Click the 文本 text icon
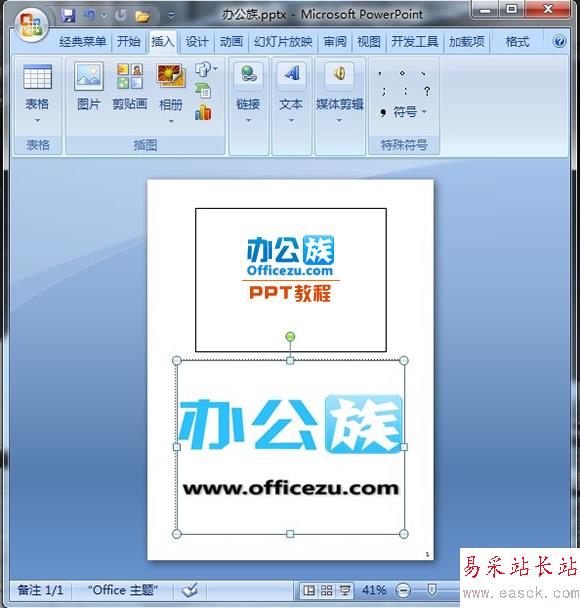 point(291,74)
